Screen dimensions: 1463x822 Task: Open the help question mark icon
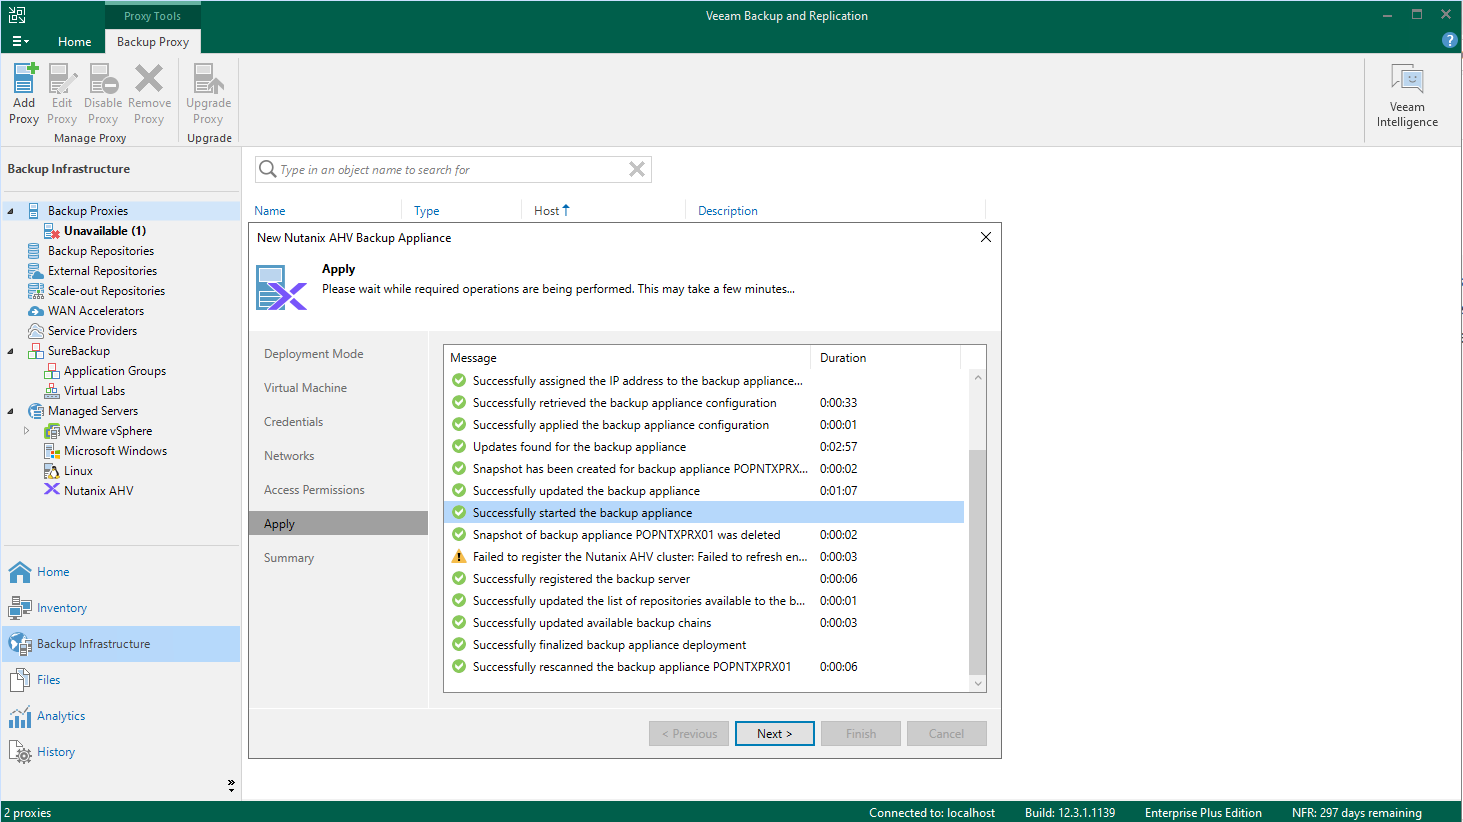(x=1449, y=40)
